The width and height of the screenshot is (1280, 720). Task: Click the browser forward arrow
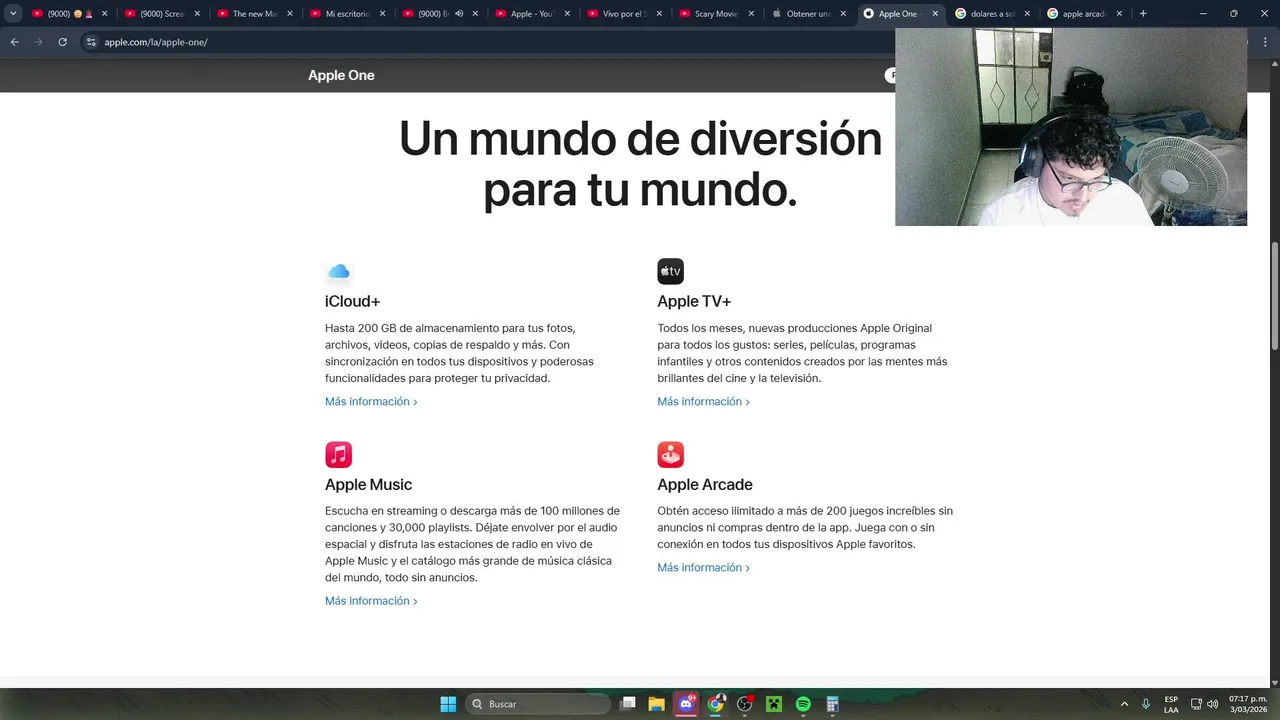tap(38, 42)
